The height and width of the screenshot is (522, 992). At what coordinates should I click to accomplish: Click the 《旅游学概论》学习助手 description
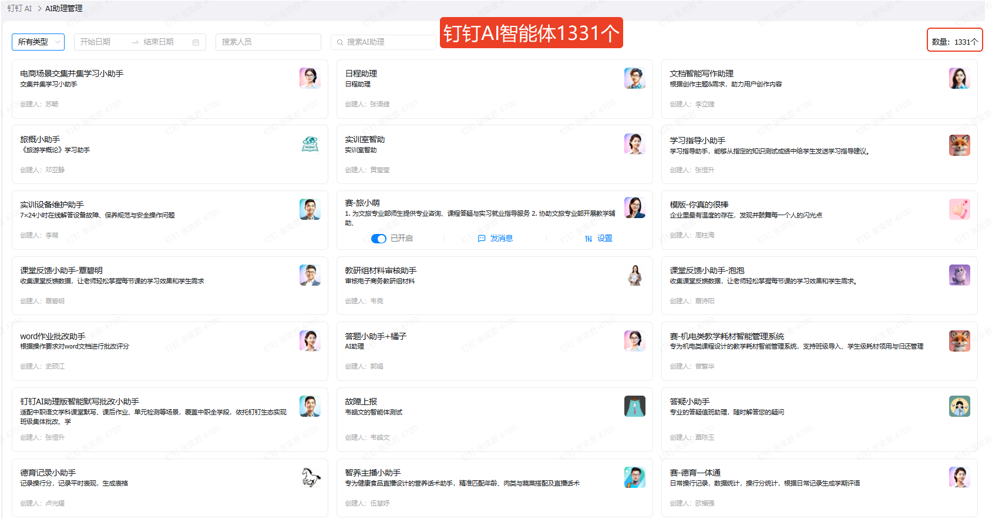pyautogui.click(x=55, y=150)
